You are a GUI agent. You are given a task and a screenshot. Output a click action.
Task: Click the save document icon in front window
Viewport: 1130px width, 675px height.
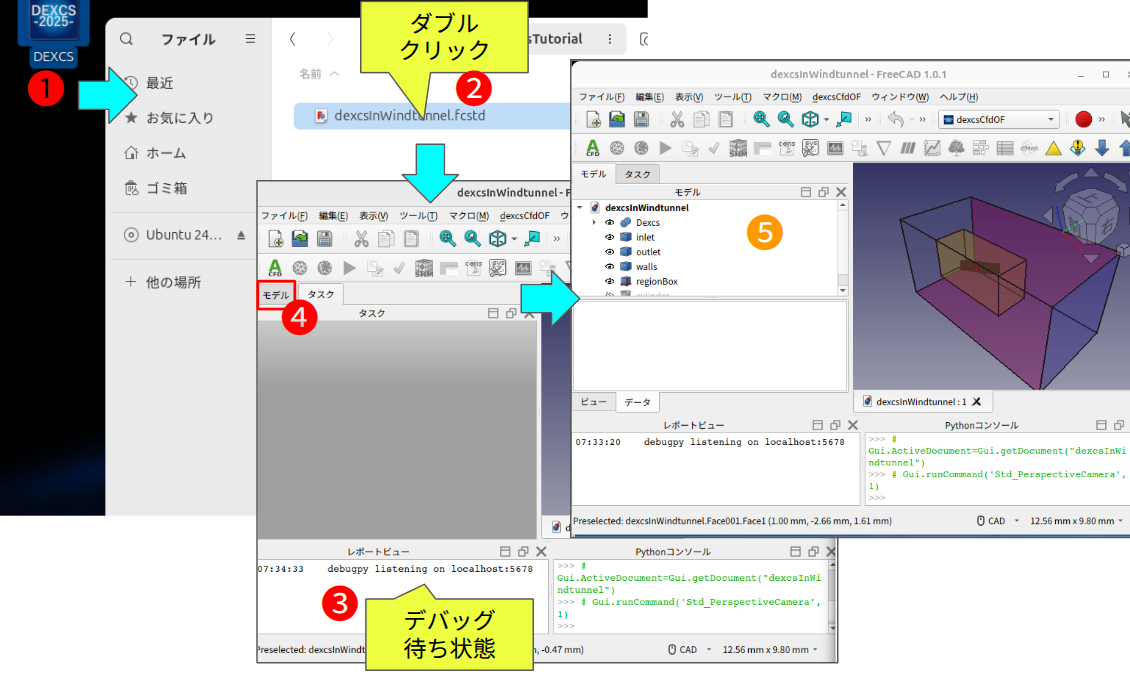tap(641, 119)
